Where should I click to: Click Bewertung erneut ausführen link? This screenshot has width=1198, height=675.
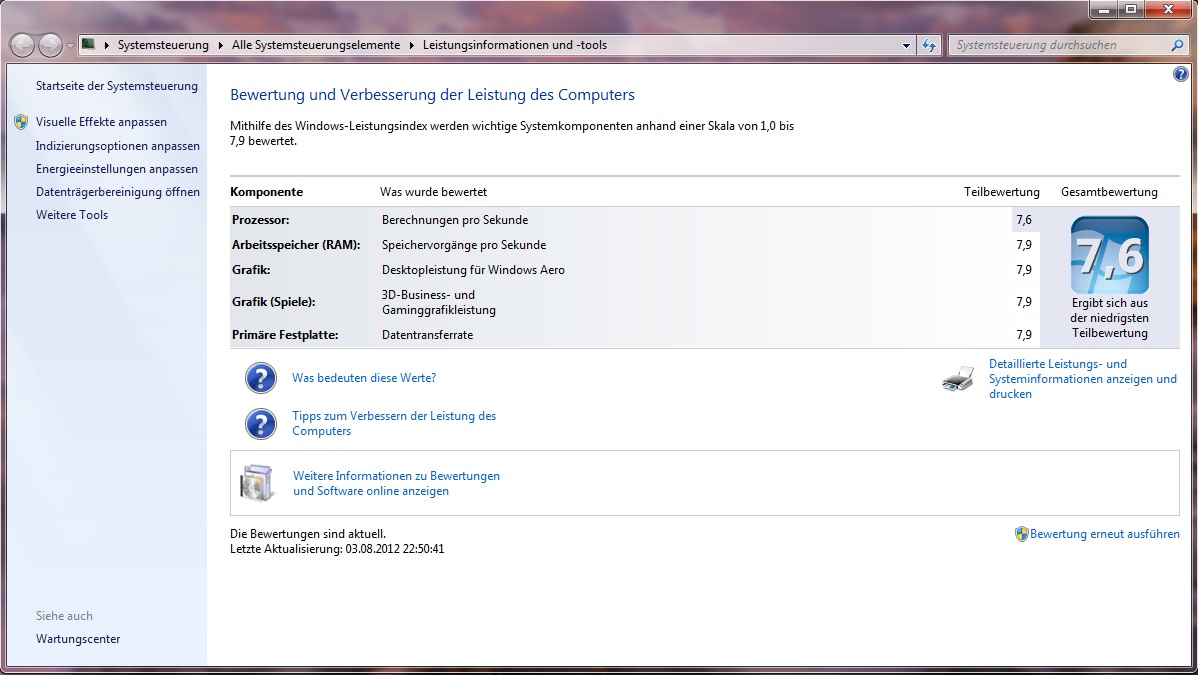pos(1105,534)
